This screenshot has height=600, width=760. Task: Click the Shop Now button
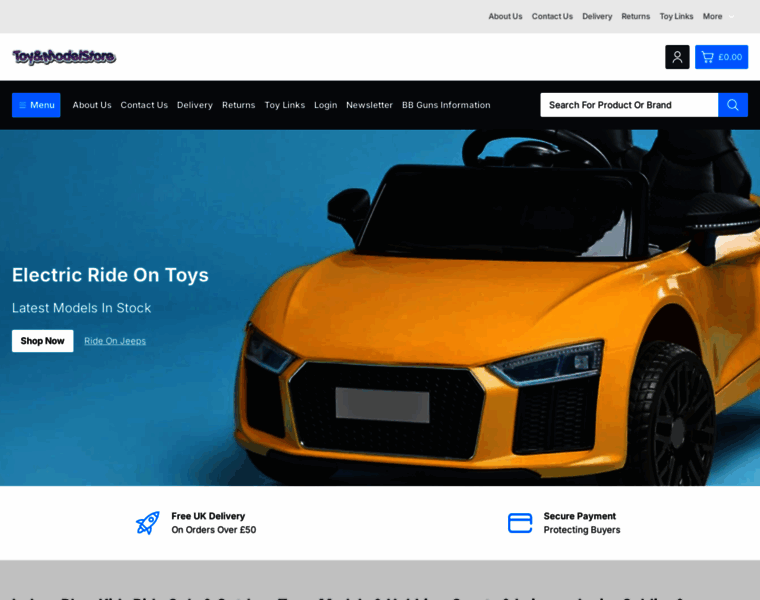(43, 341)
